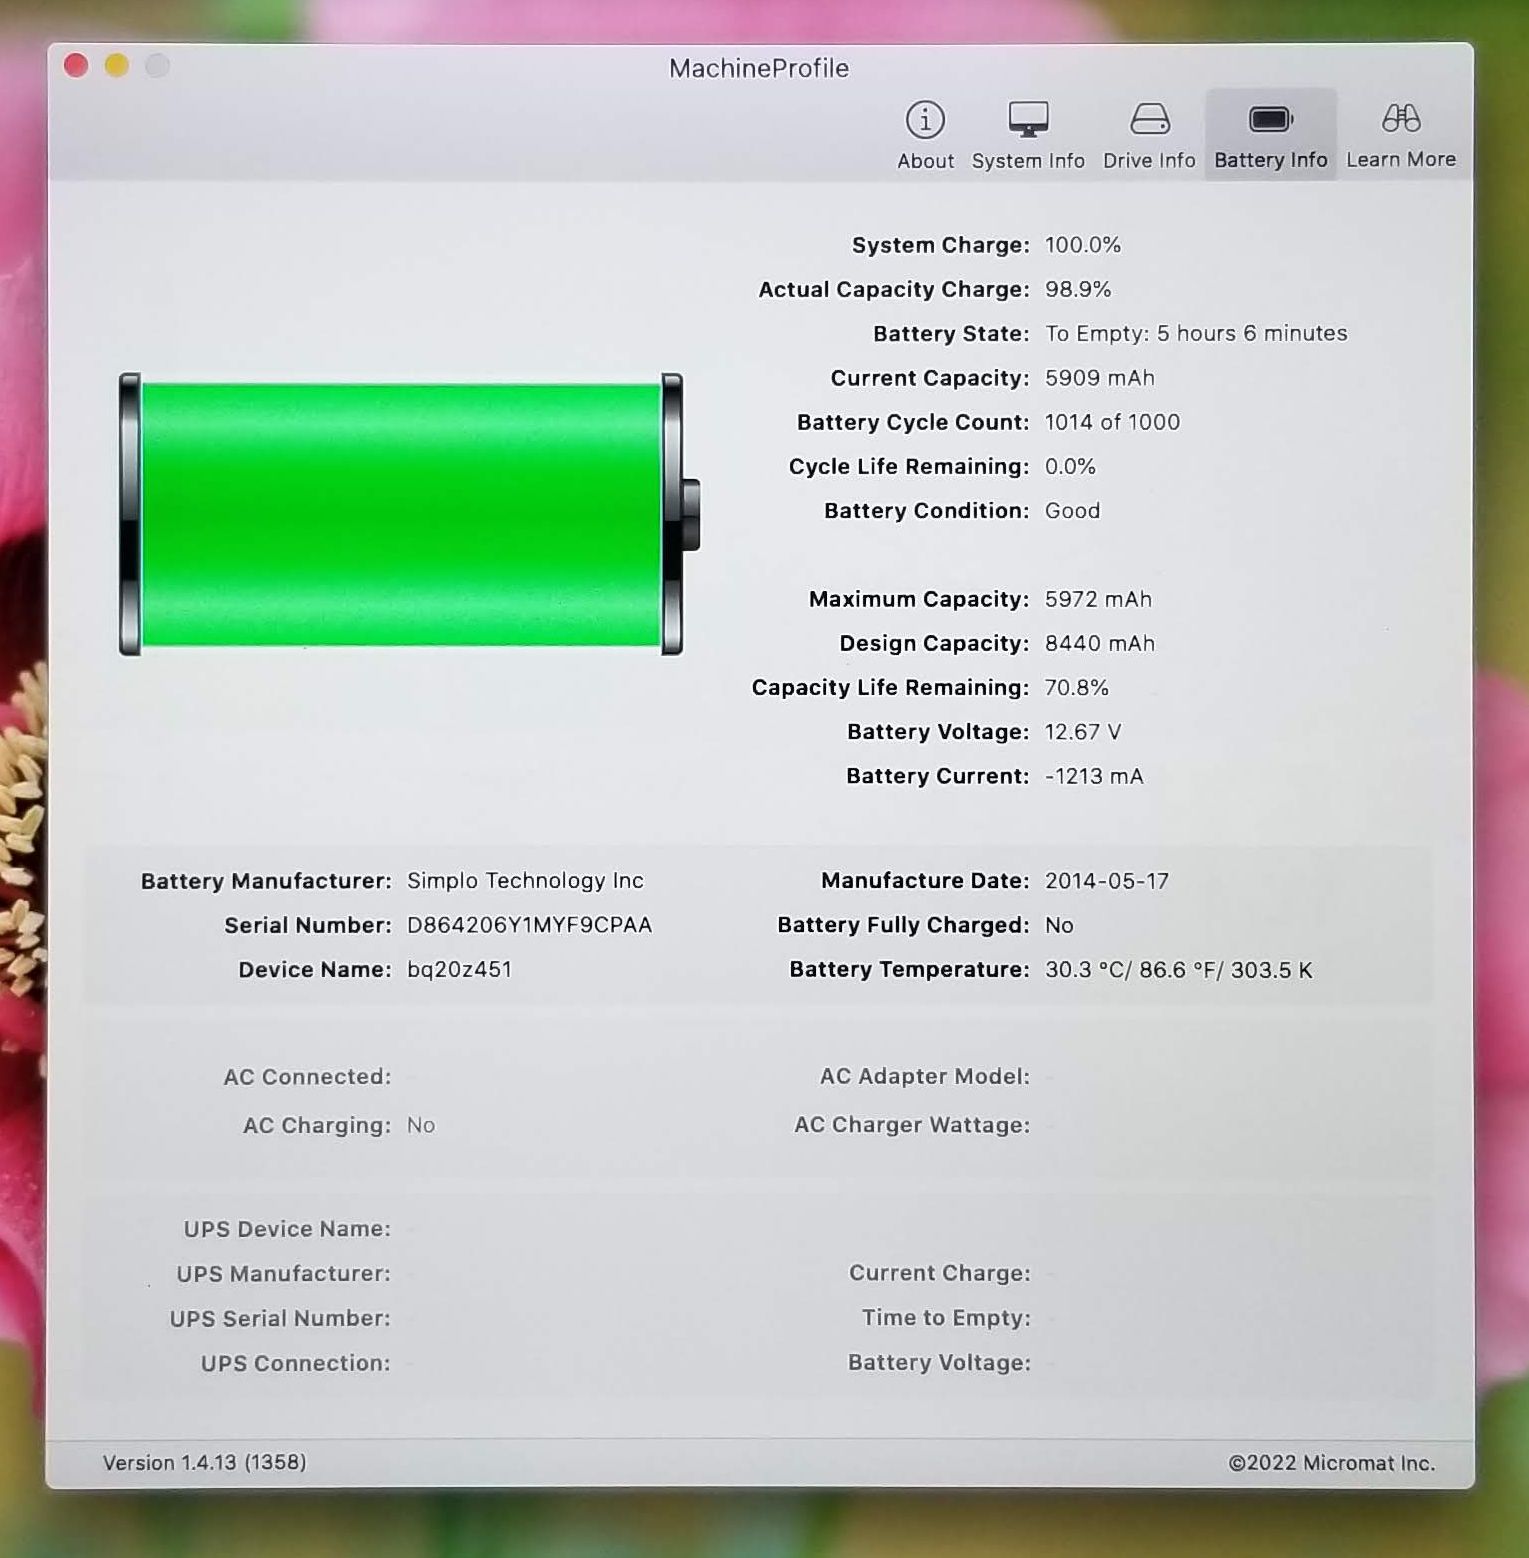Click the MachineProfile window title

coord(759,68)
